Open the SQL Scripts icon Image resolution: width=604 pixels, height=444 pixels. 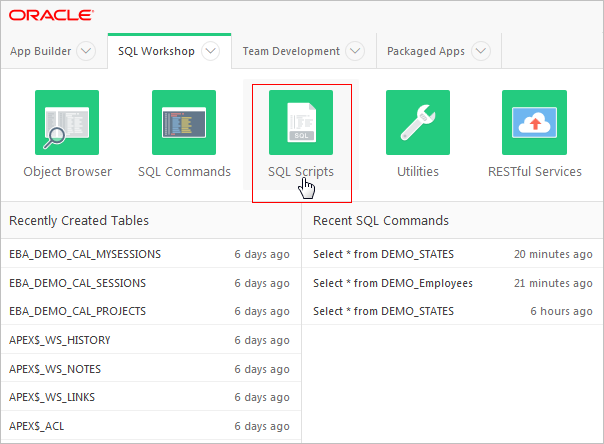coord(301,122)
